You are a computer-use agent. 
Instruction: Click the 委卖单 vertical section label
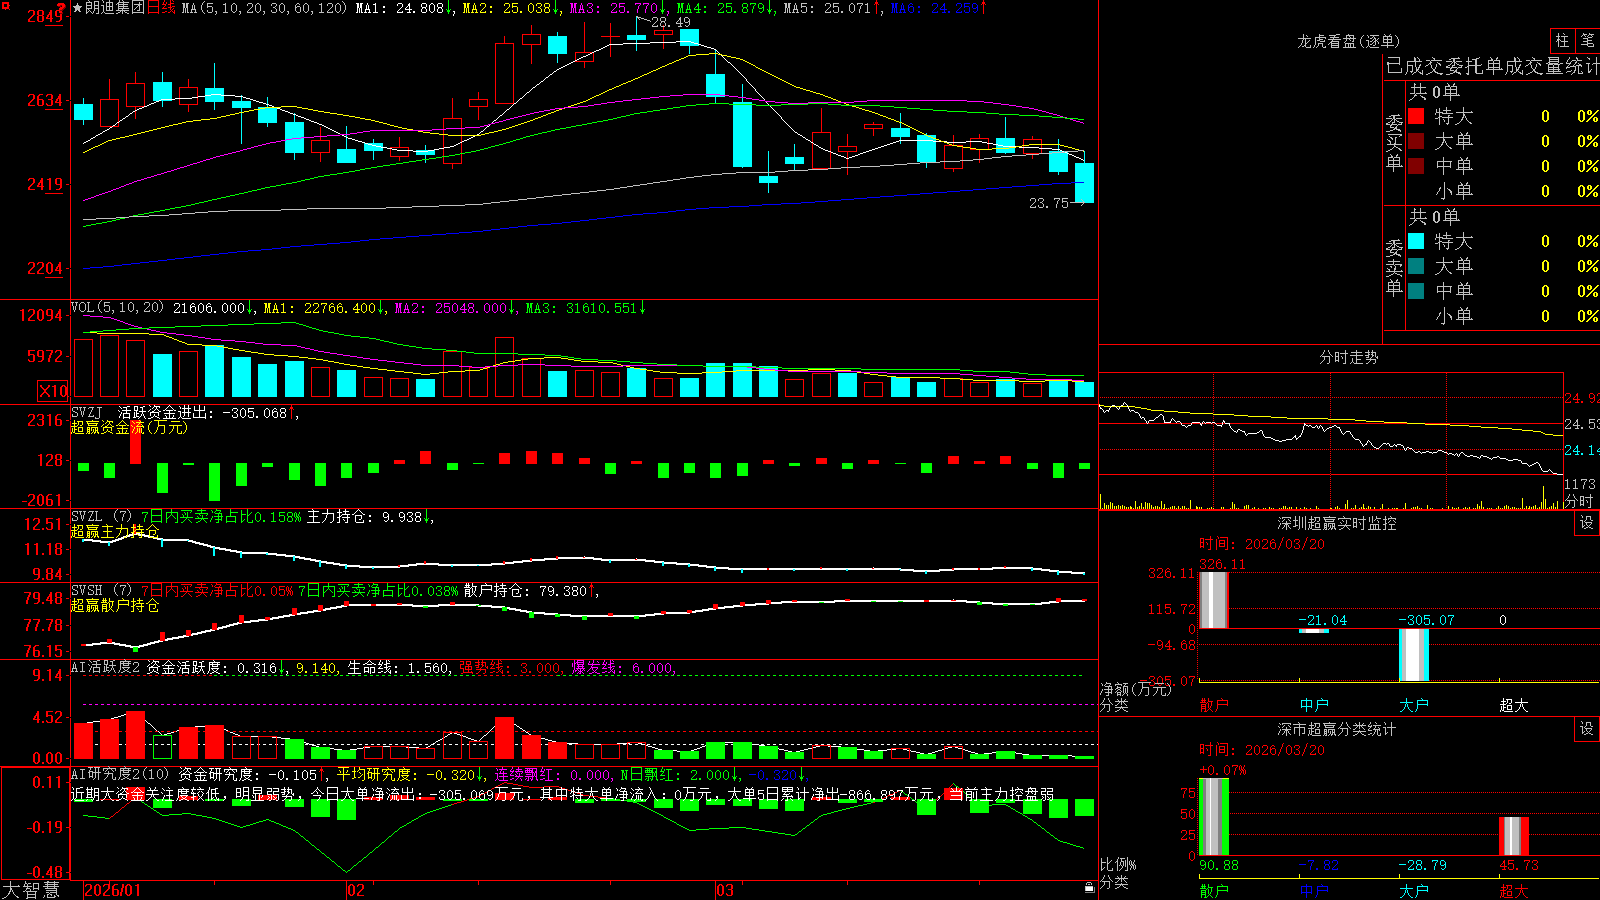point(1394,268)
